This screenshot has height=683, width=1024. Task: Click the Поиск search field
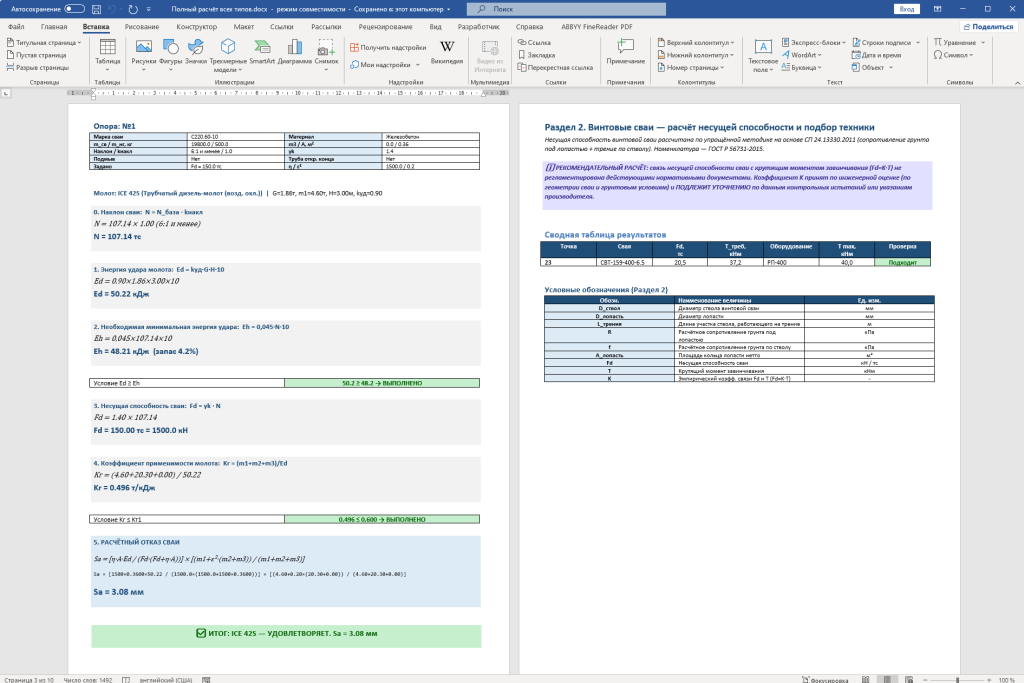[566, 9]
